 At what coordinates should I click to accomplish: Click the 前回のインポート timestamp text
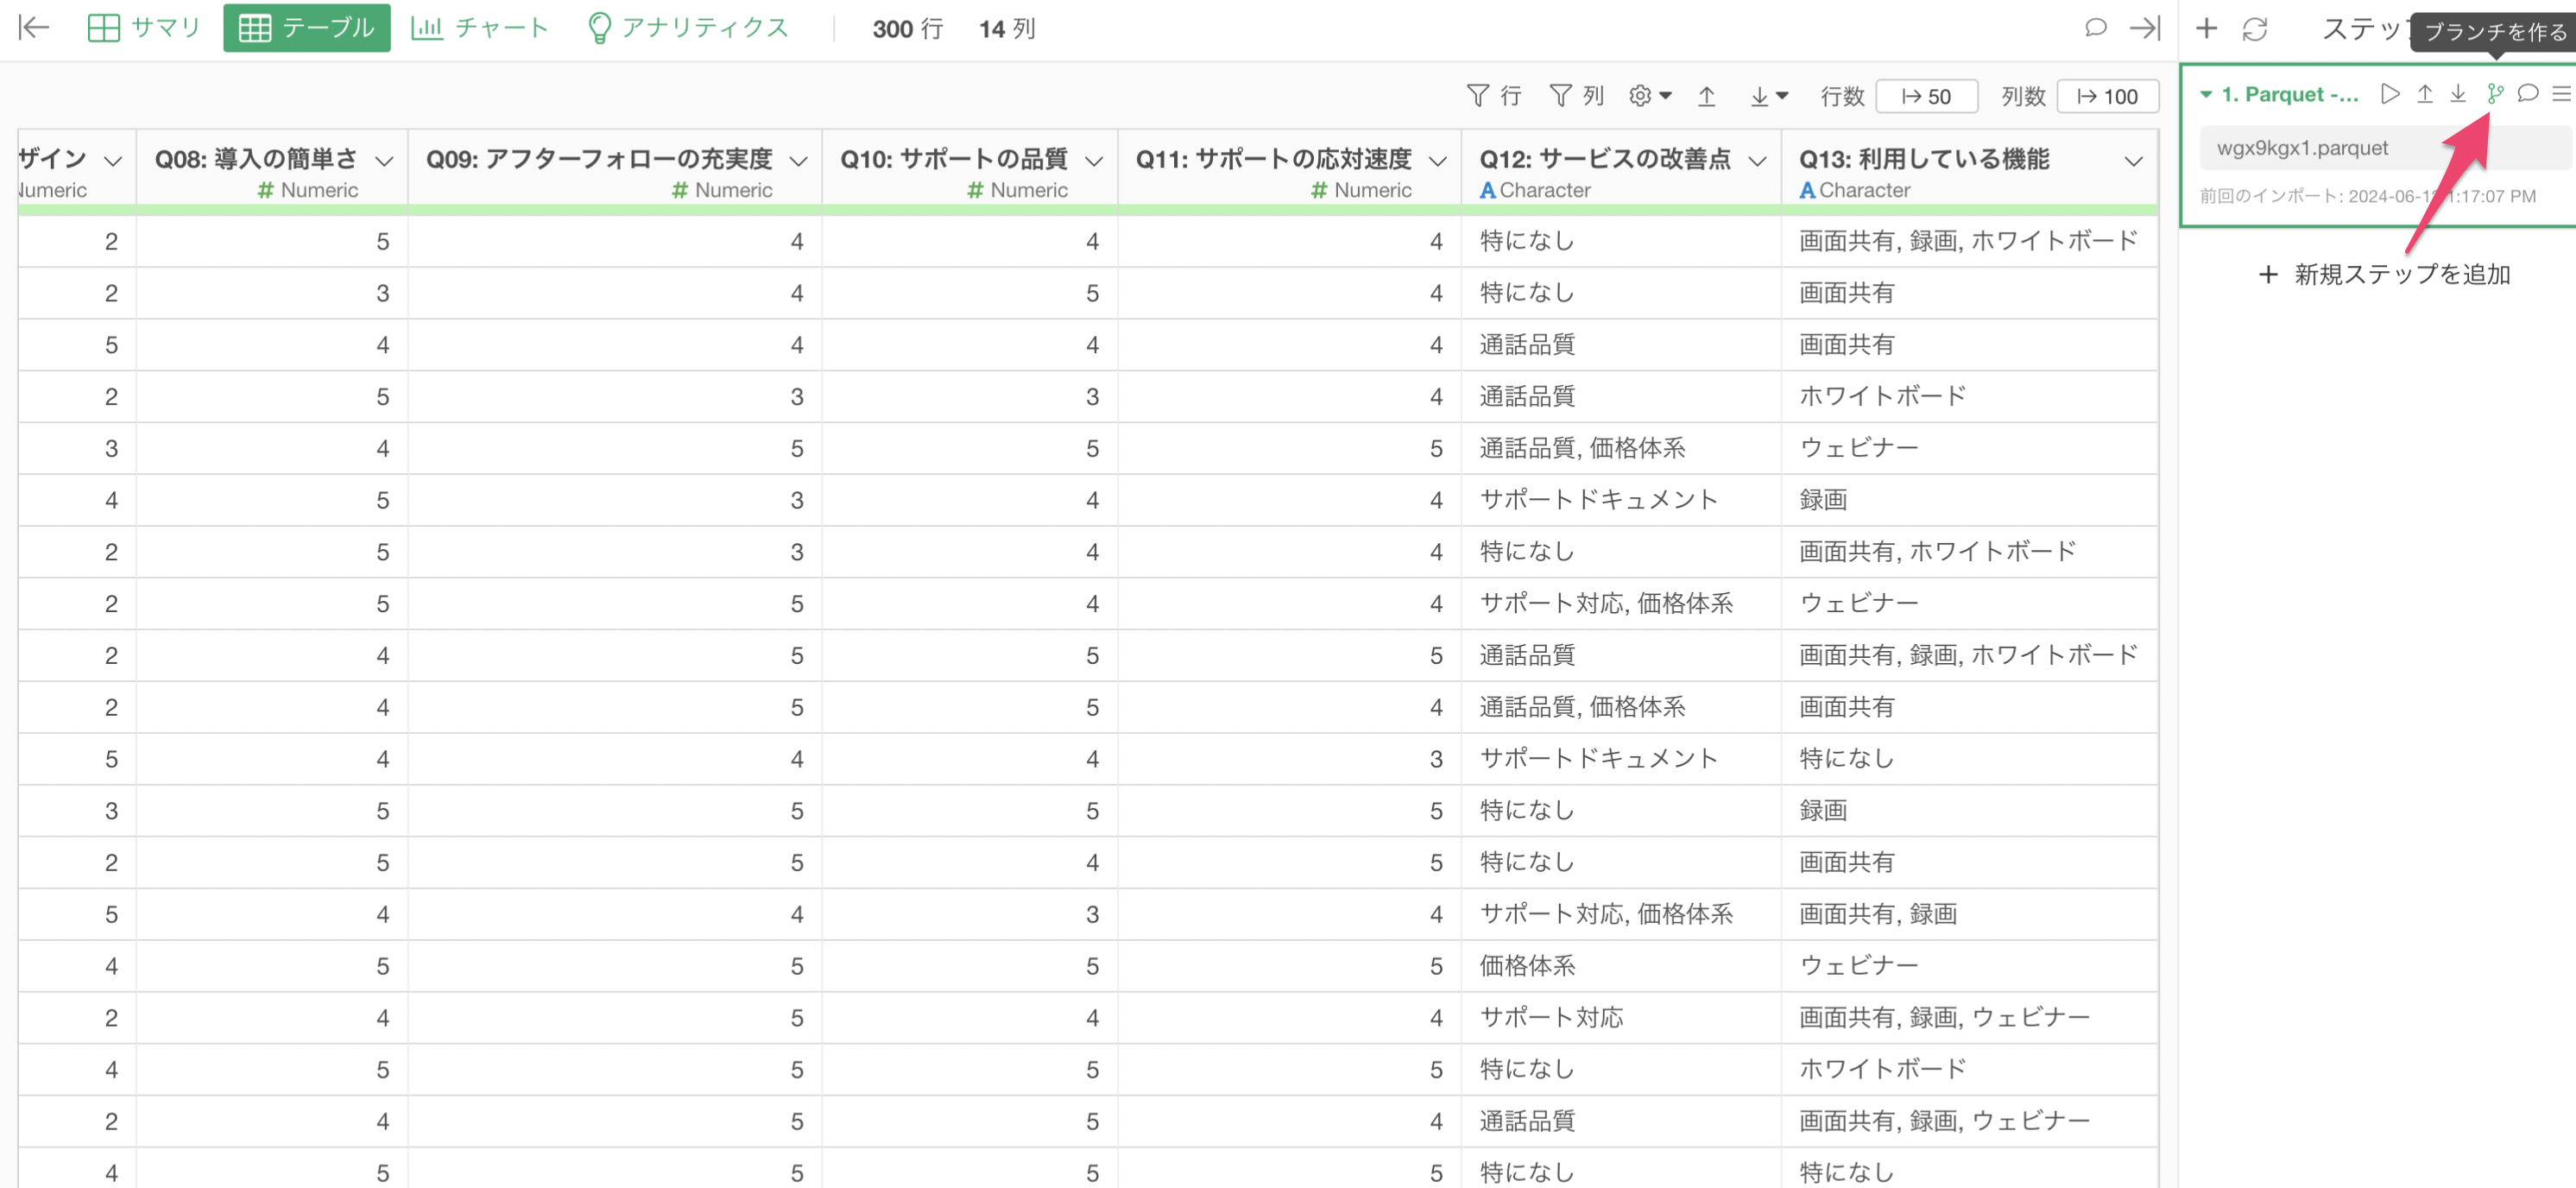(x=2367, y=196)
